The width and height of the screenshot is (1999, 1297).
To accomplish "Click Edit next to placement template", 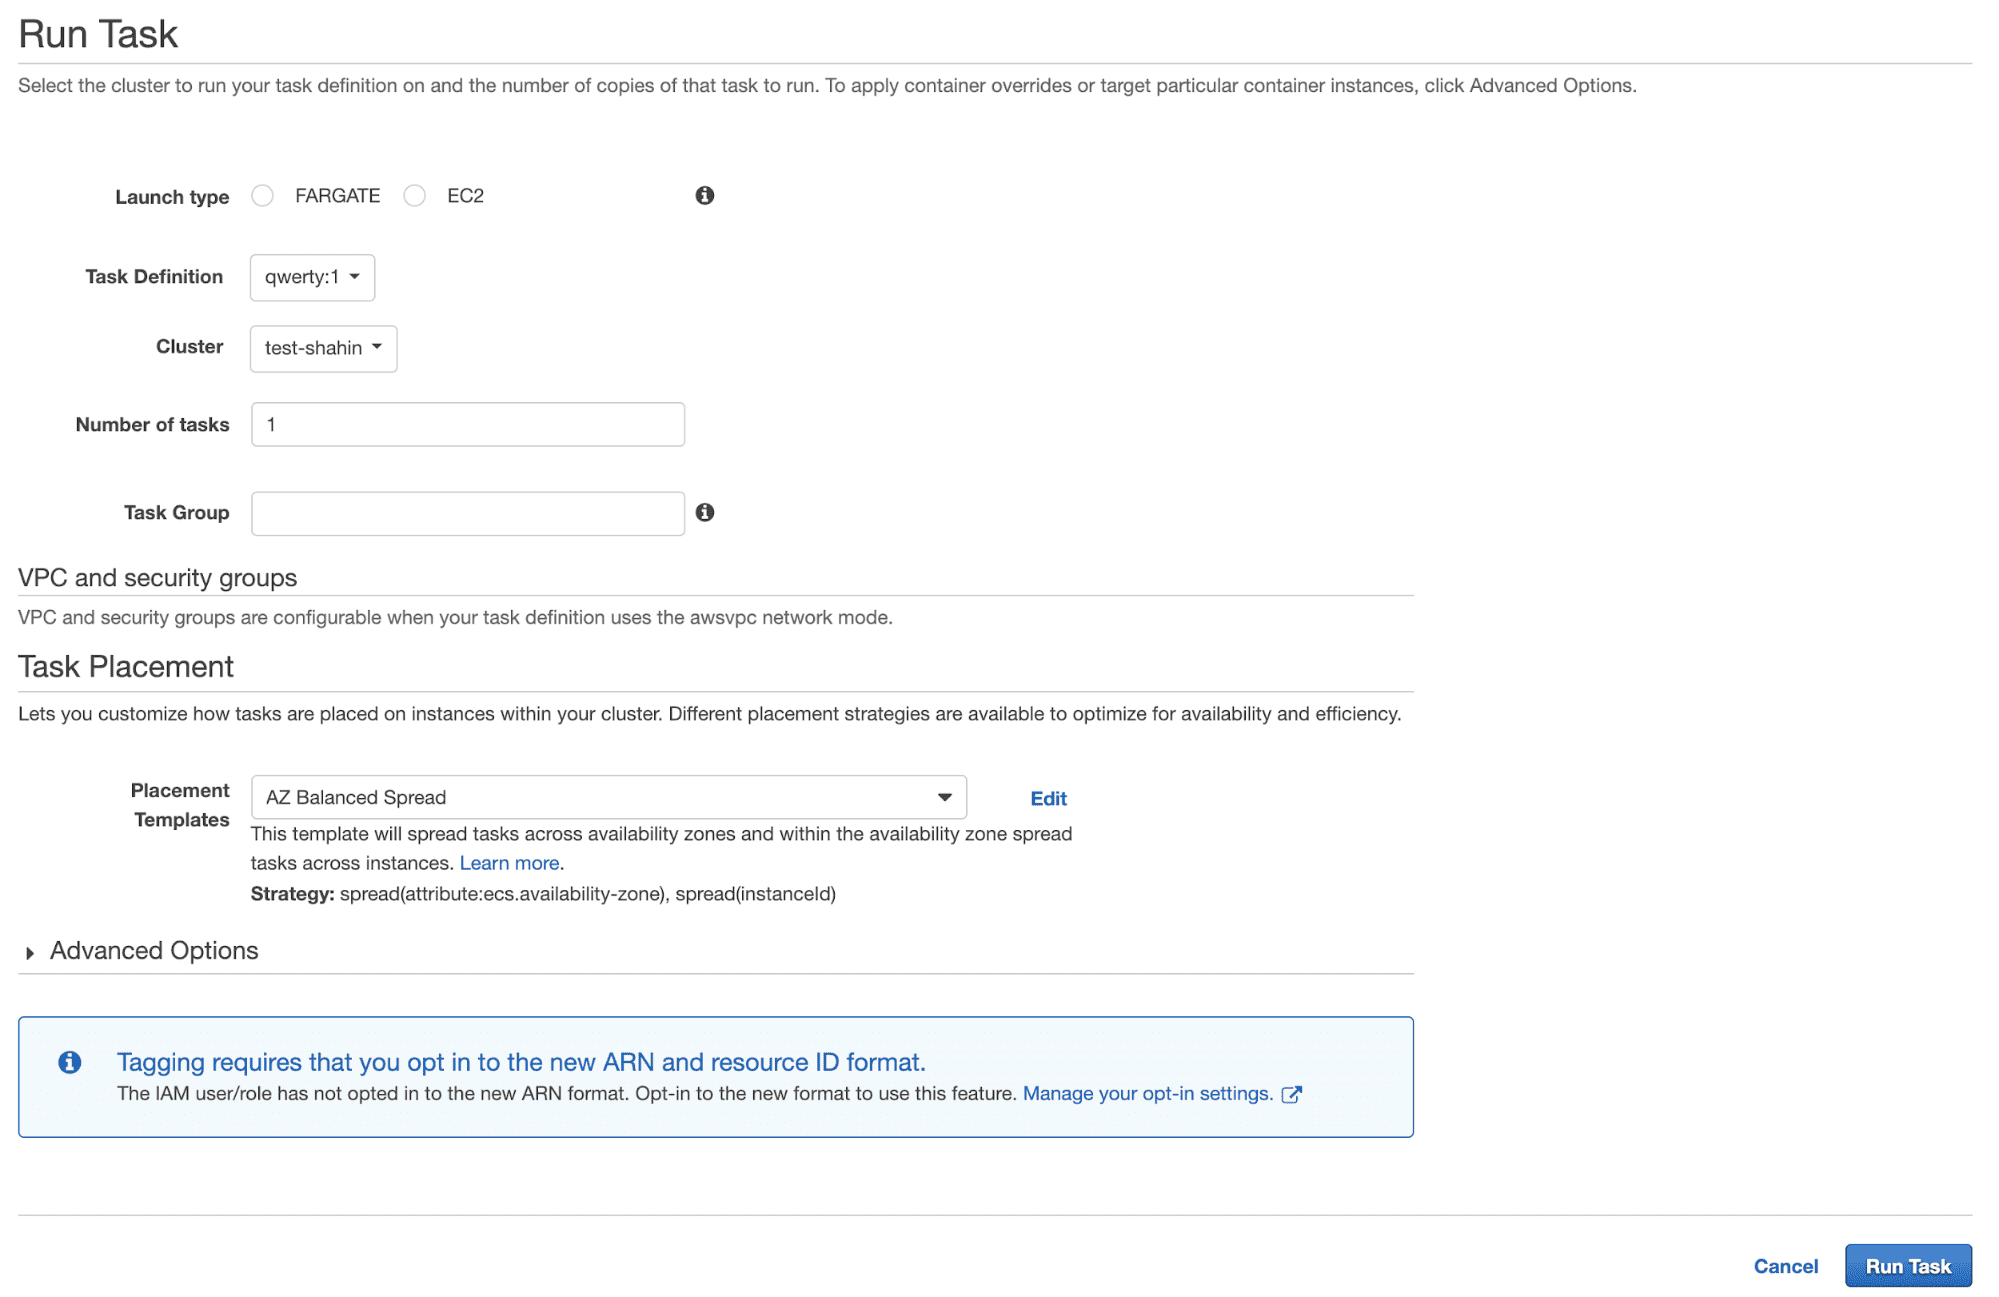I will tap(1047, 798).
